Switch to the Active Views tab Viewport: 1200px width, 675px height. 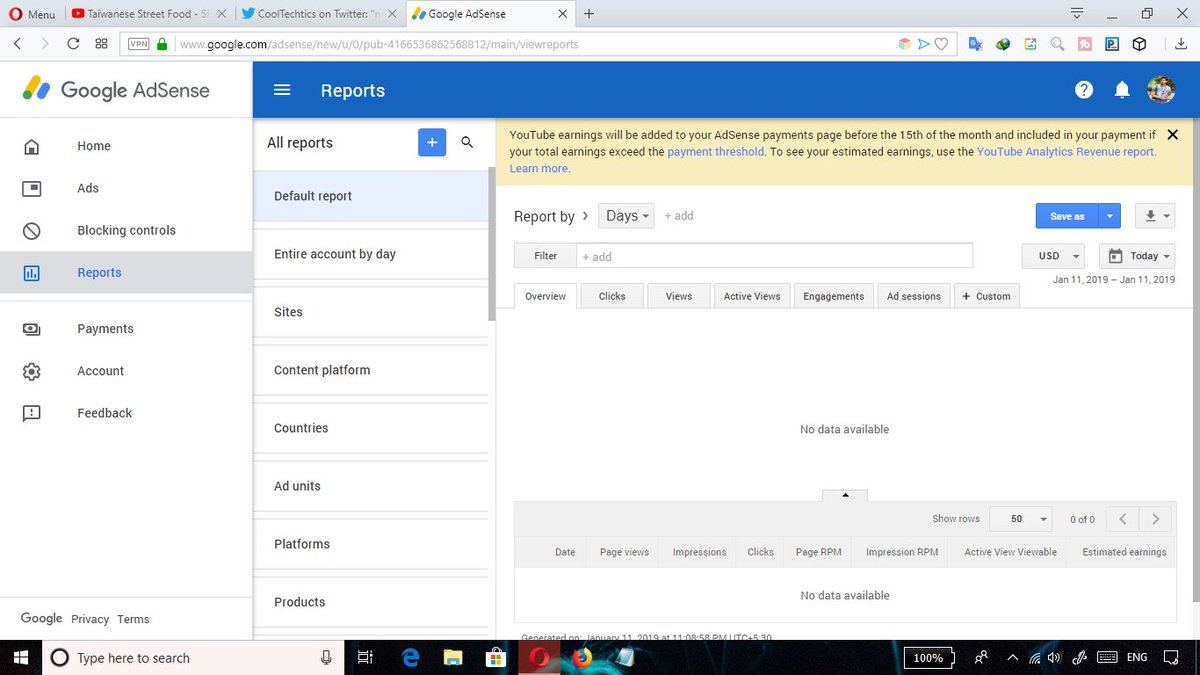pos(752,296)
